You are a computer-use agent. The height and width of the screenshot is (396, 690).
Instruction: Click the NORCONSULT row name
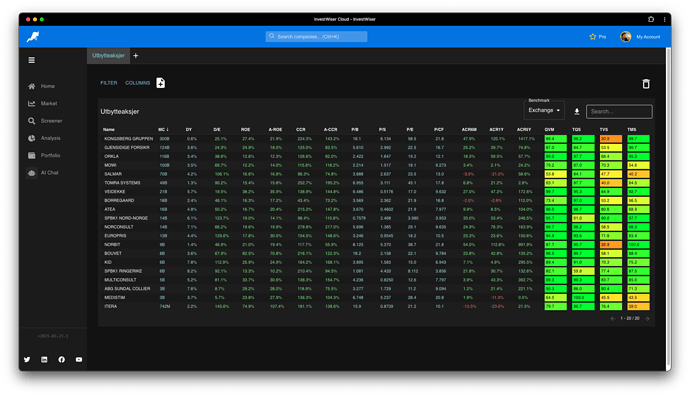pyautogui.click(x=118, y=227)
